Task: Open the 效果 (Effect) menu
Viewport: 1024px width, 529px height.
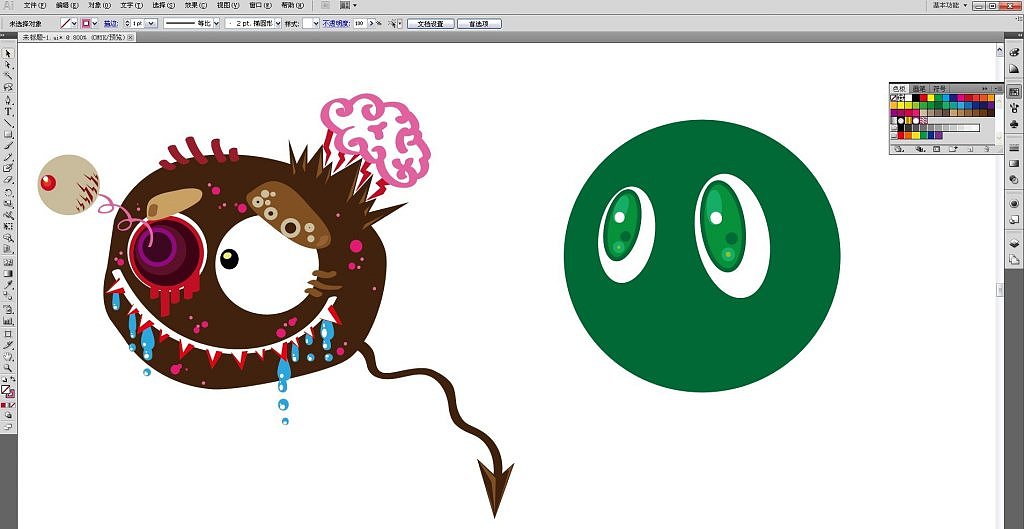Action: click(x=195, y=5)
